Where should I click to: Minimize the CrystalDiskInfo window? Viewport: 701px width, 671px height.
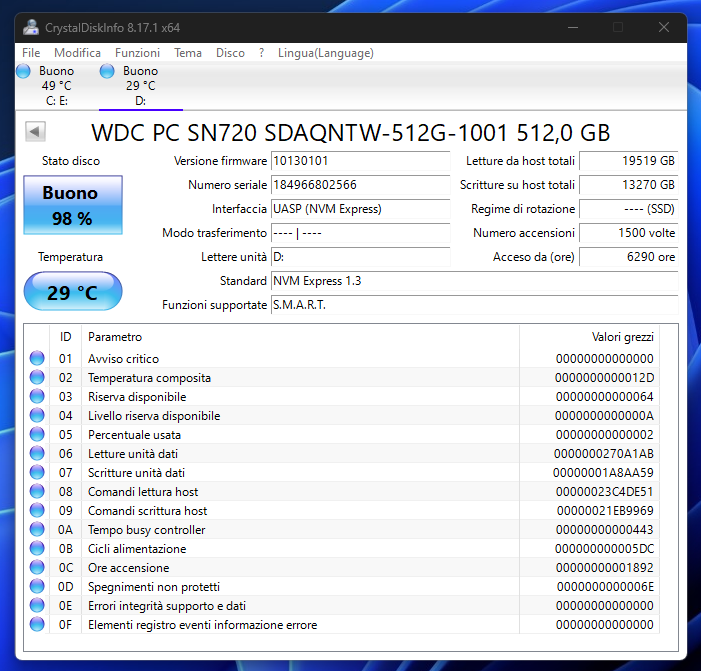(573, 28)
